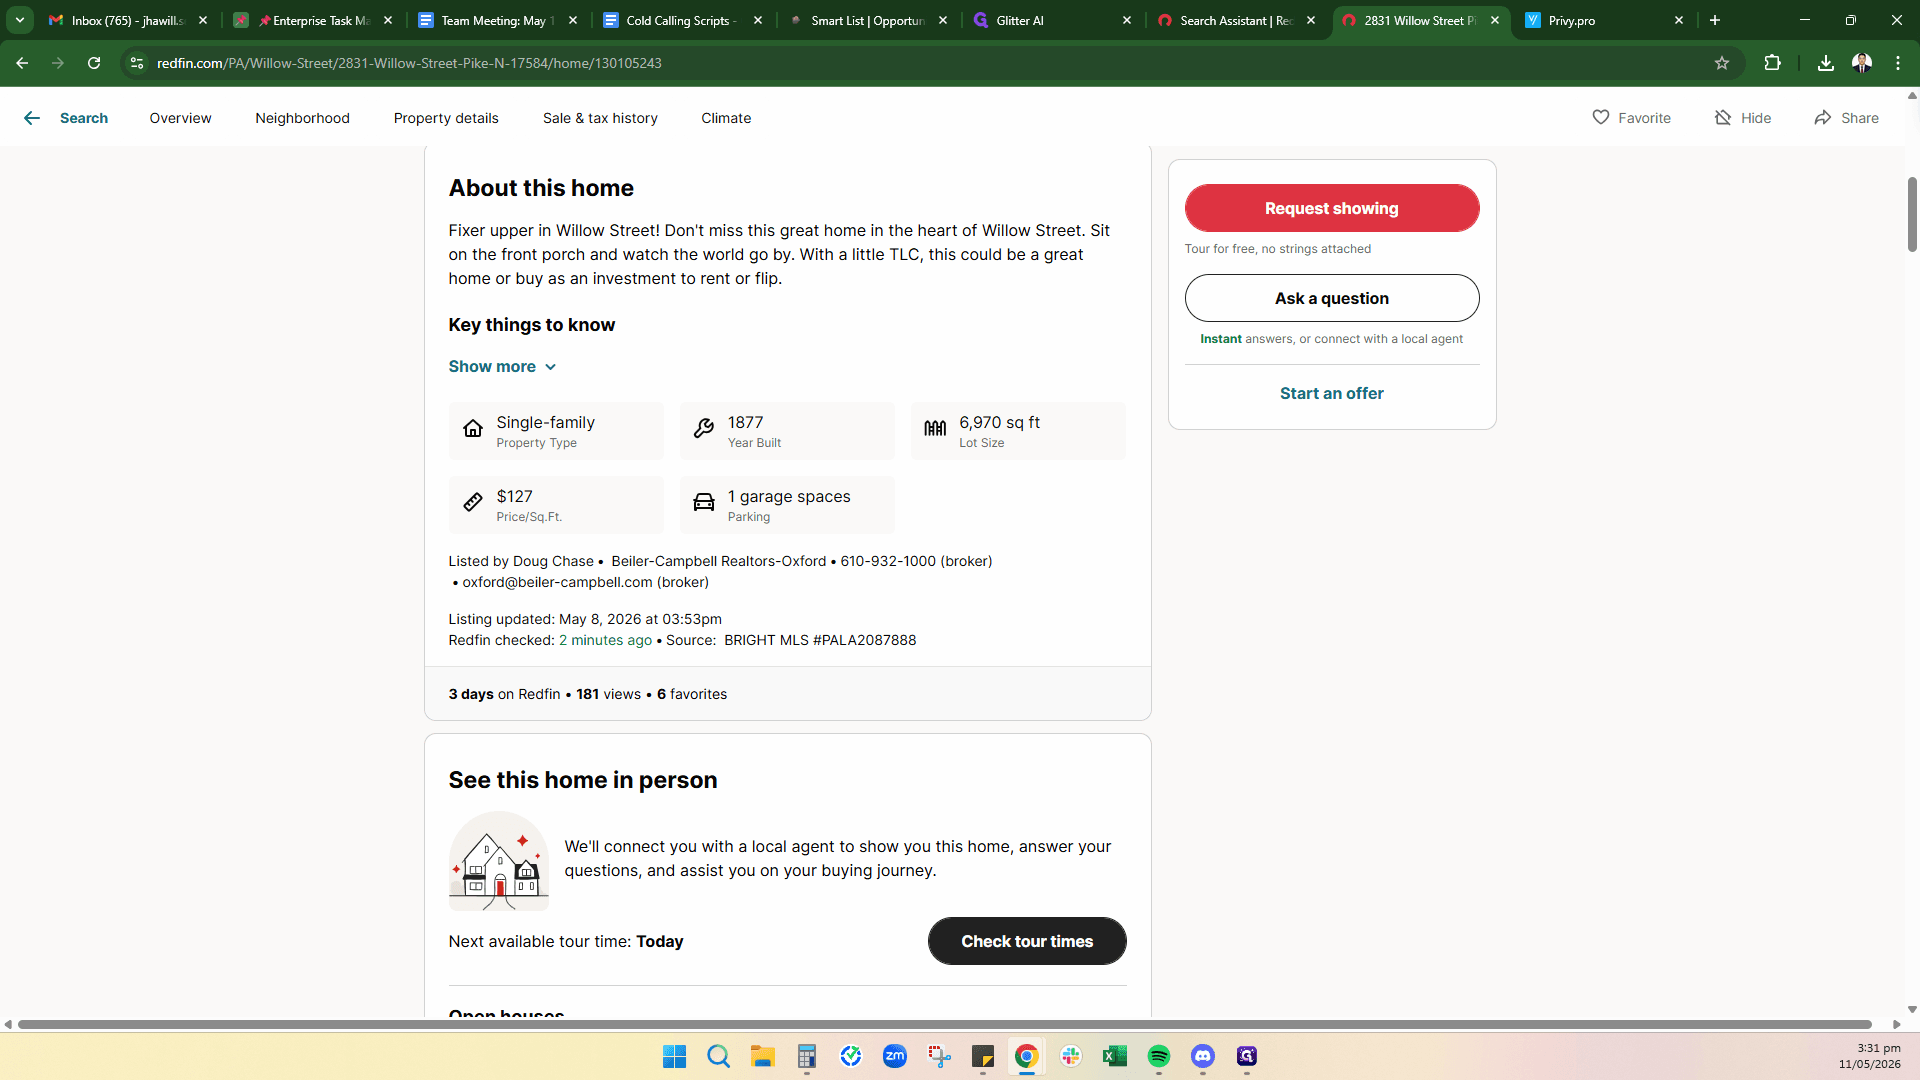Click the horizontal page scrollbar

(944, 1024)
